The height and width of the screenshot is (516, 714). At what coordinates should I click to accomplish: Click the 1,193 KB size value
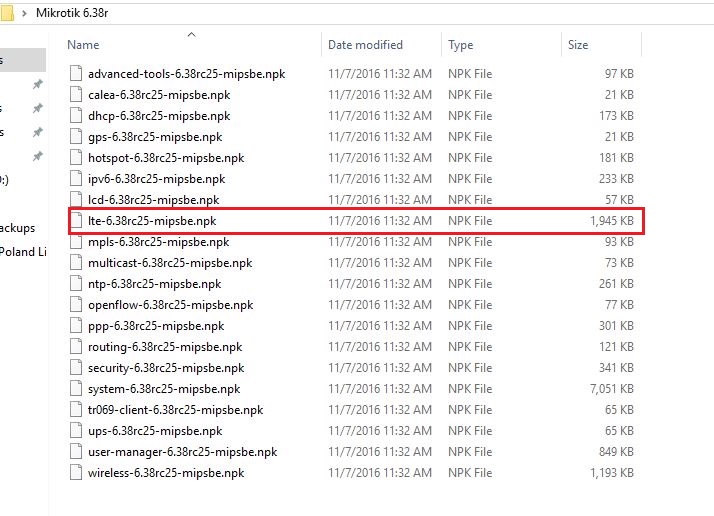[612, 473]
